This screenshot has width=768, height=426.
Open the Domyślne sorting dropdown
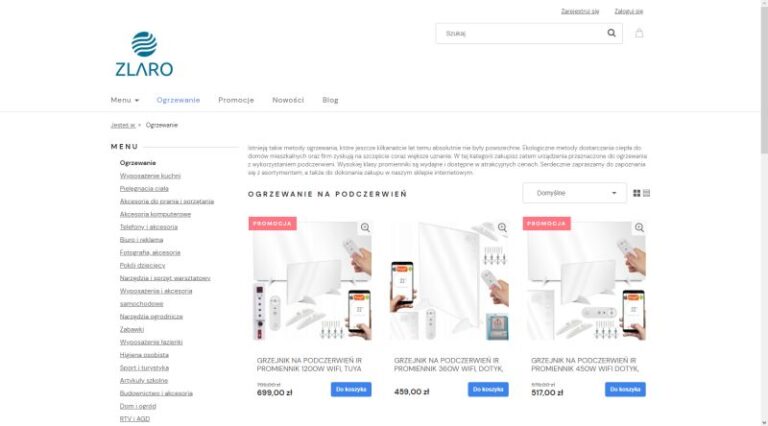tap(575, 193)
